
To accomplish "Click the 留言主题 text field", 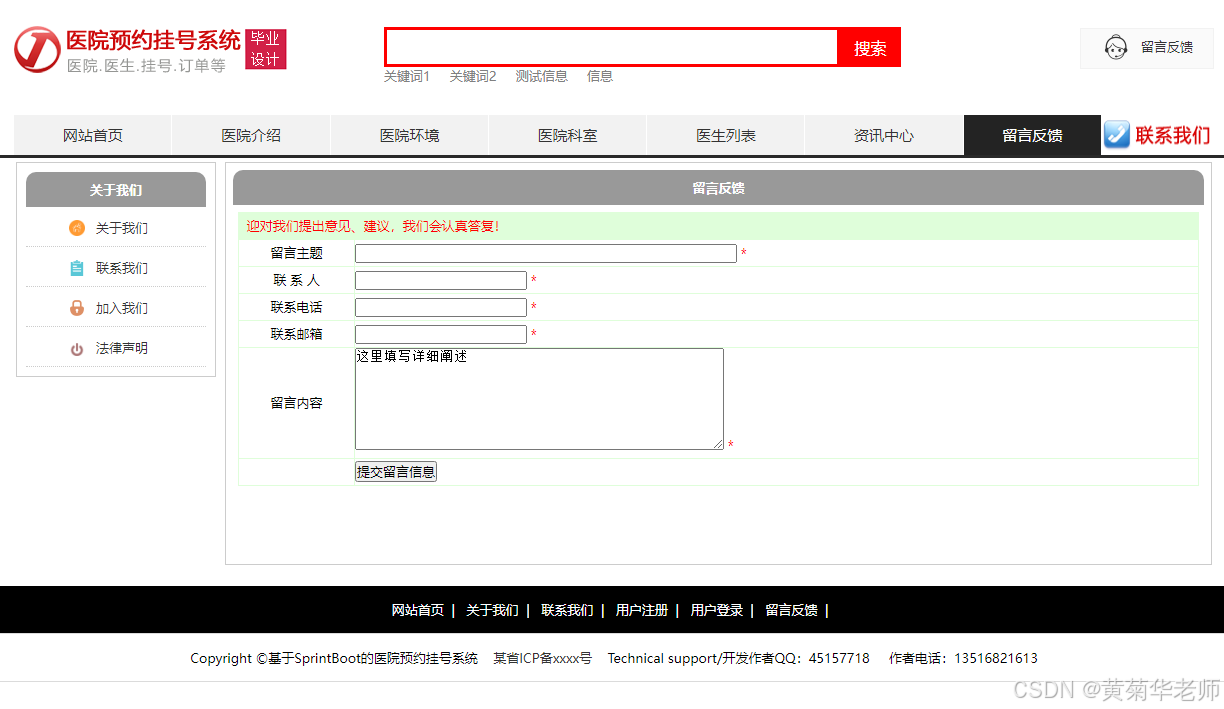I will tap(546, 253).
